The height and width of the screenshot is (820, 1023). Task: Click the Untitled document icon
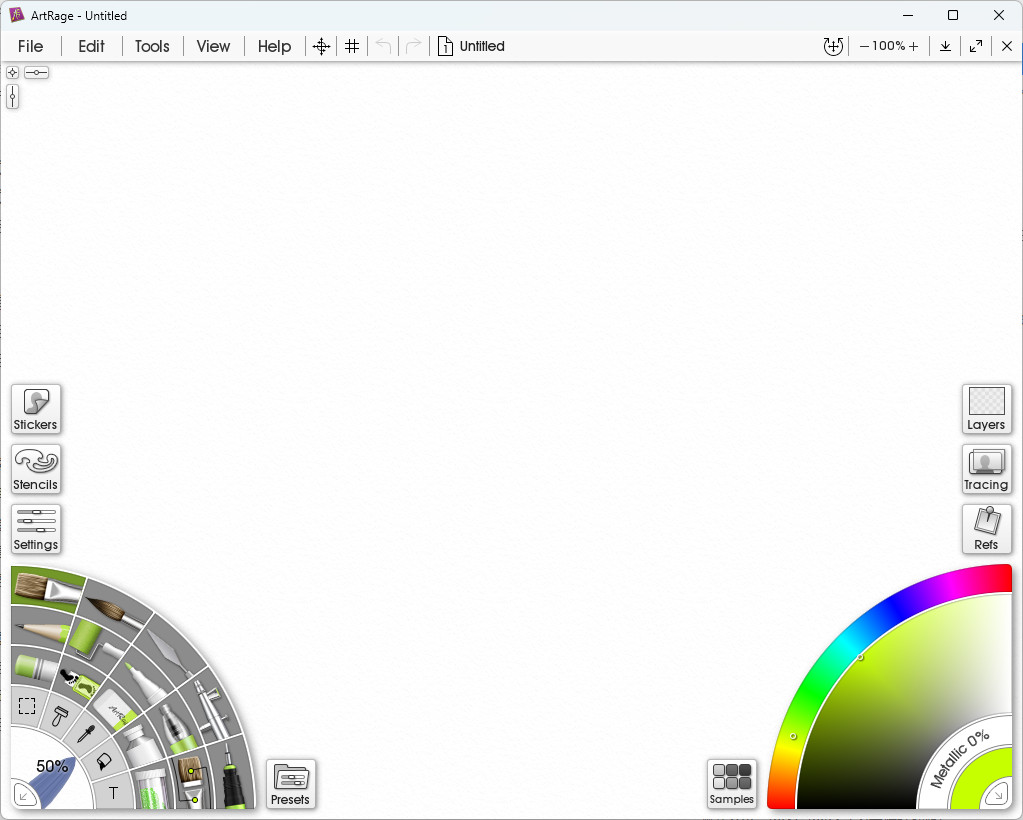pyautogui.click(x=445, y=46)
